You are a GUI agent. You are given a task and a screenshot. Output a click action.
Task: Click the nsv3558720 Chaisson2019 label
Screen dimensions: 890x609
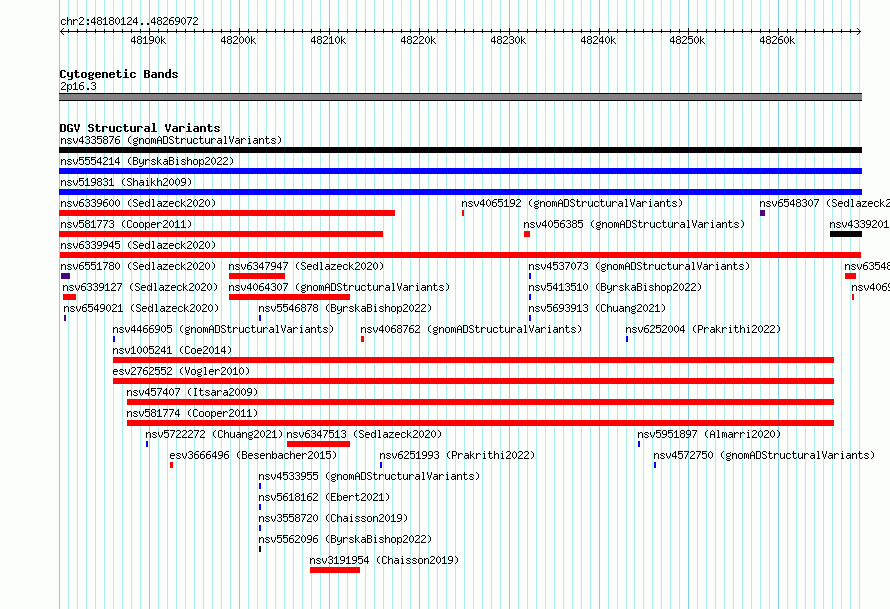tap(333, 518)
